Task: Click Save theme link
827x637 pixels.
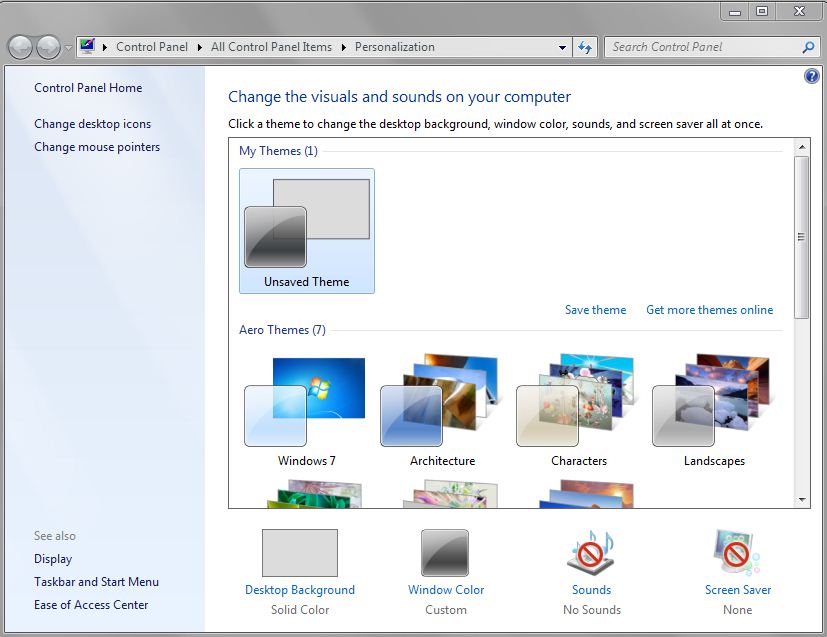Action: click(x=595, y=310)
